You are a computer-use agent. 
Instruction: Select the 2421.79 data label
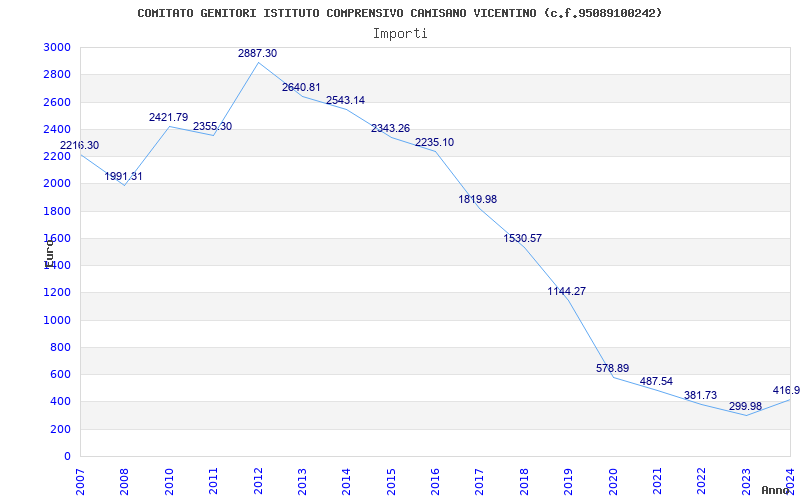(168, 117)
